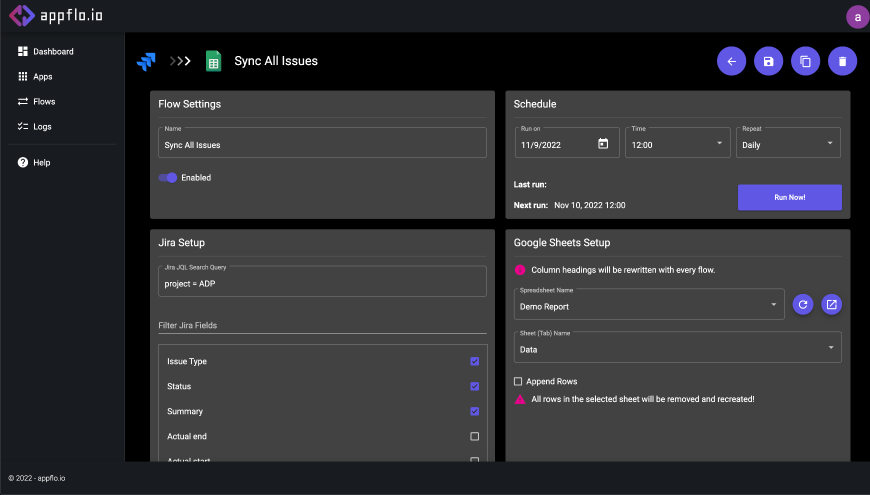Viewport: 870px width, 495px height.
Task: Check the Actual end field
Action: point(474,436)
